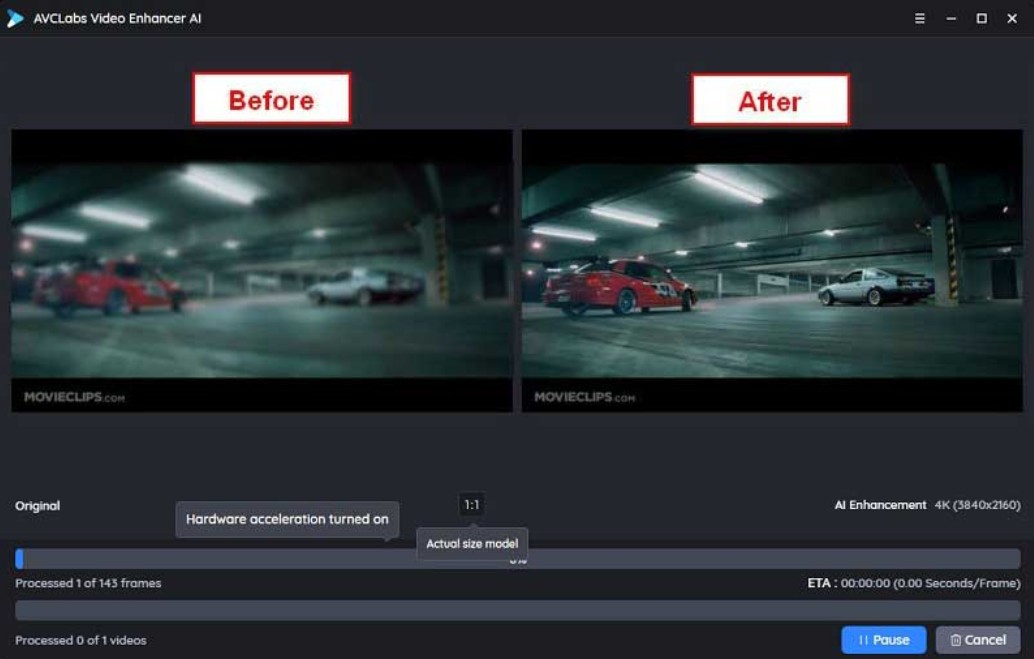Screen dimensions: 1034x659
Task: Click the '4K (3840x2160)' resolution text
Action: click(977, 505)
